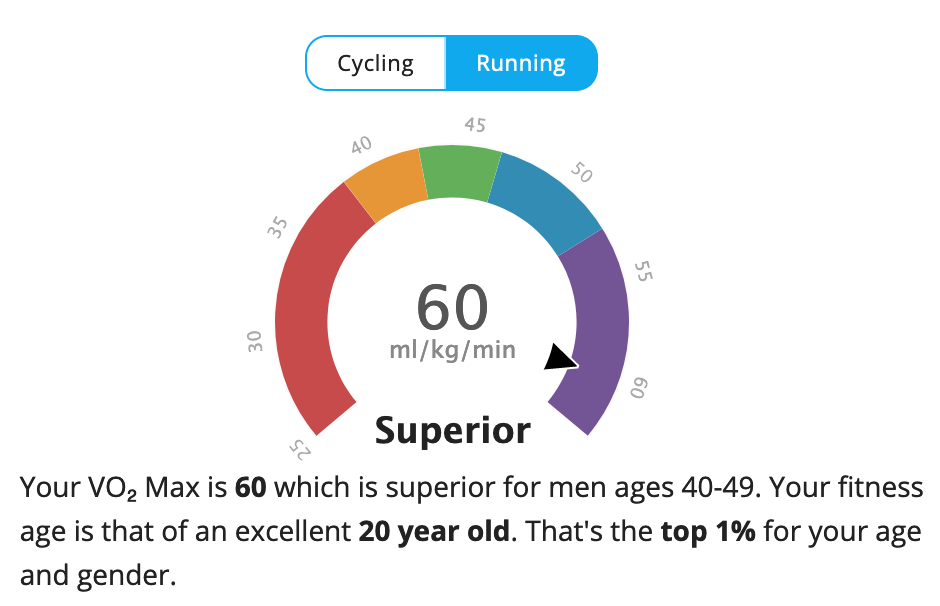Click the 25 tick label on gauge
940x606 pixels.
click(300, 447)
